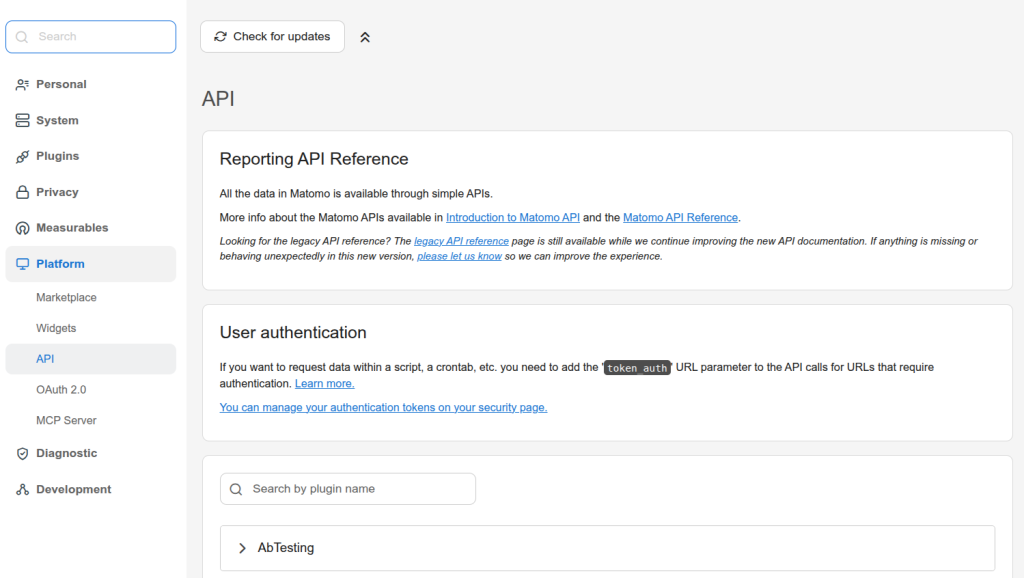Open the Development menu section
Image resolution: width=1024 pixels, height=578 pixels.
click(91, 489)
